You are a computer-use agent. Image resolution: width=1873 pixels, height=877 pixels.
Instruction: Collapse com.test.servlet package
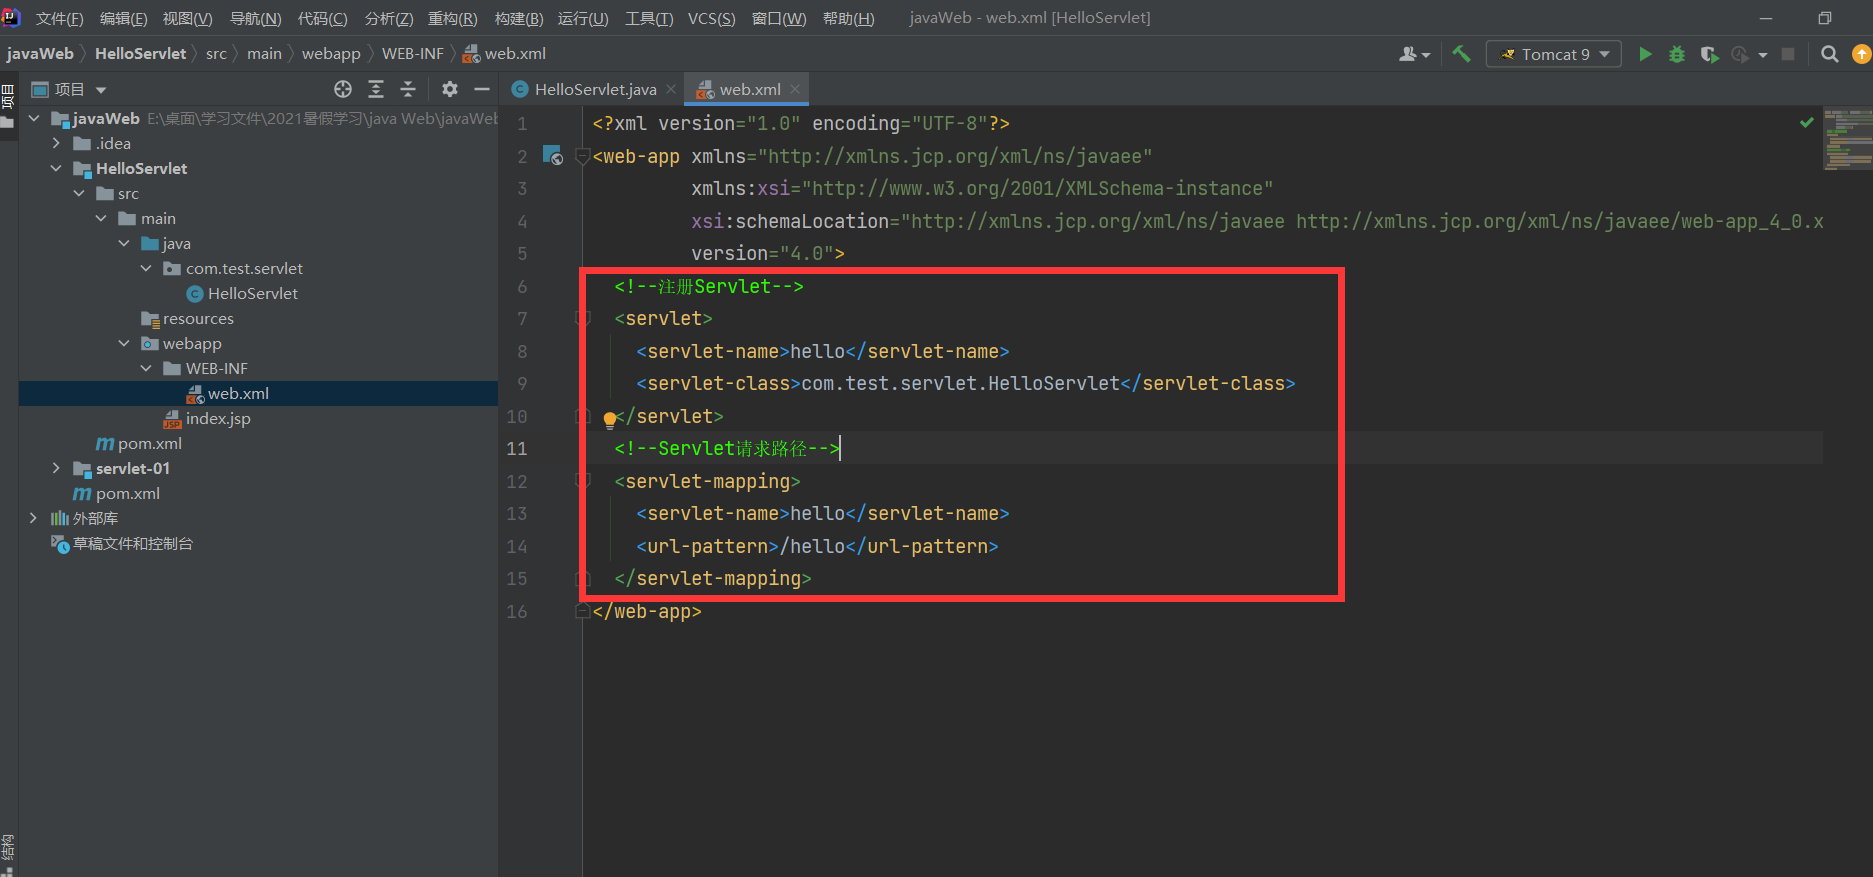click(x=146, y=268)
